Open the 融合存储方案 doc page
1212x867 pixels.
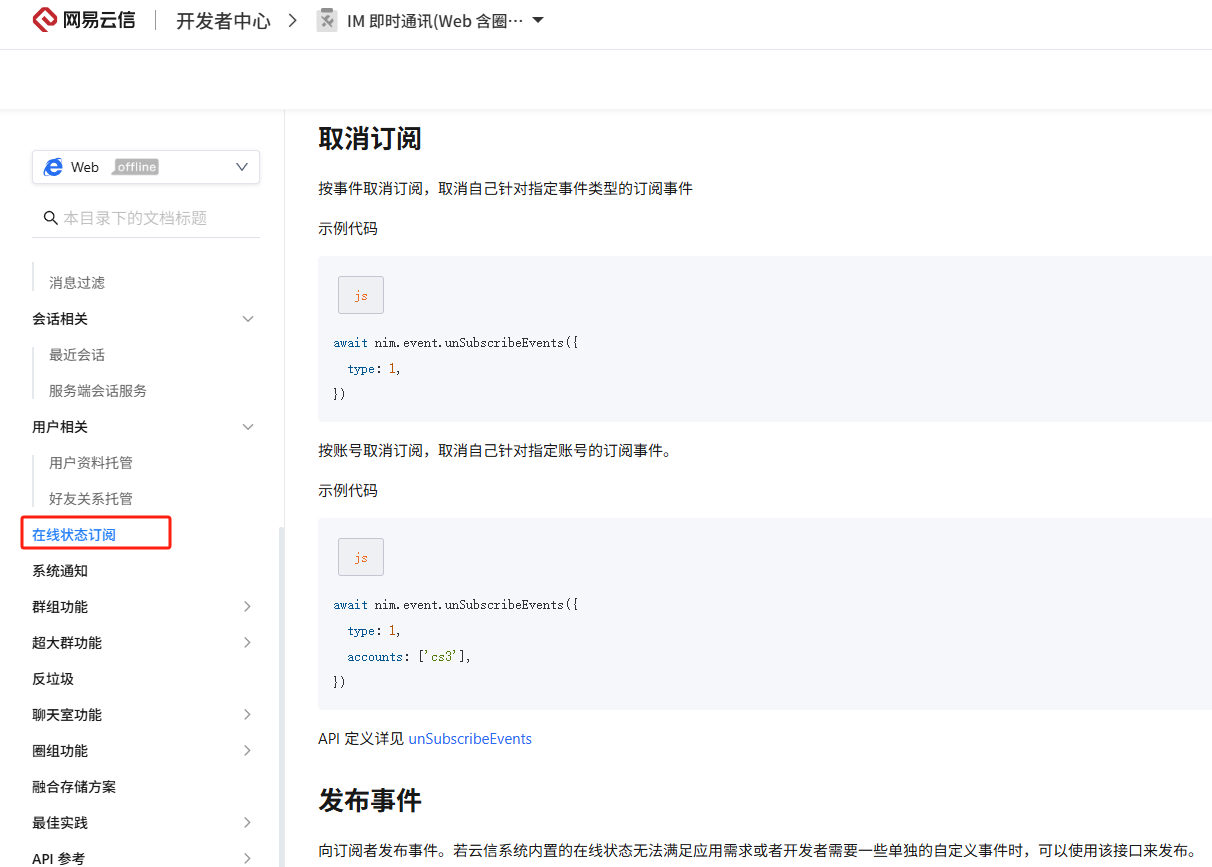coord(74,787)
